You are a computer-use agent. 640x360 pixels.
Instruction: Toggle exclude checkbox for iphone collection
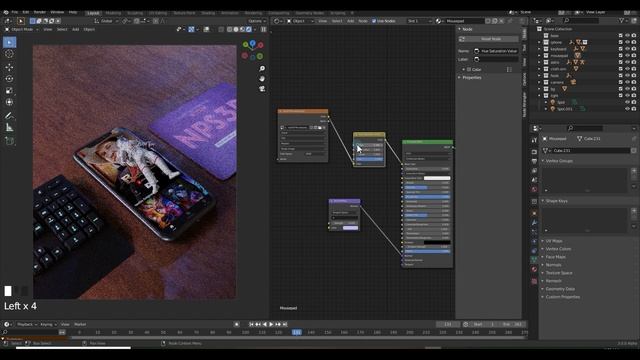pyautogui.click(x=621, y=42)
